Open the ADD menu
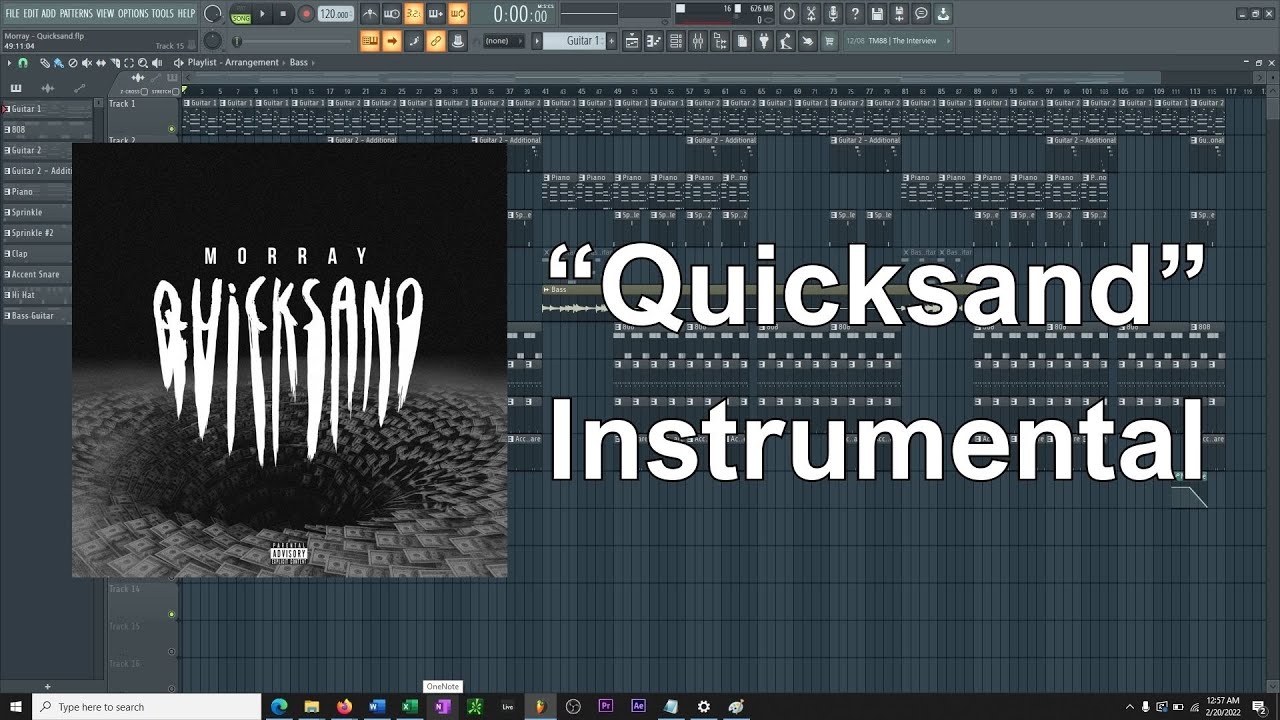 coord(48,13)
